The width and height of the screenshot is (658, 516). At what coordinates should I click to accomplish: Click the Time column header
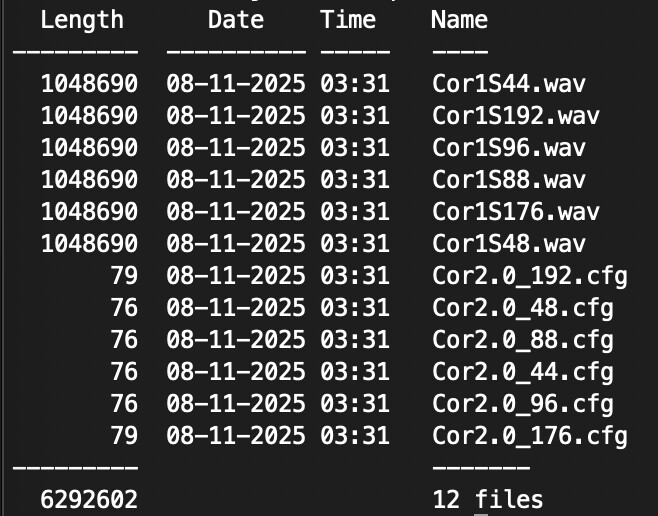pyautogui.click(x=348, y=19)
